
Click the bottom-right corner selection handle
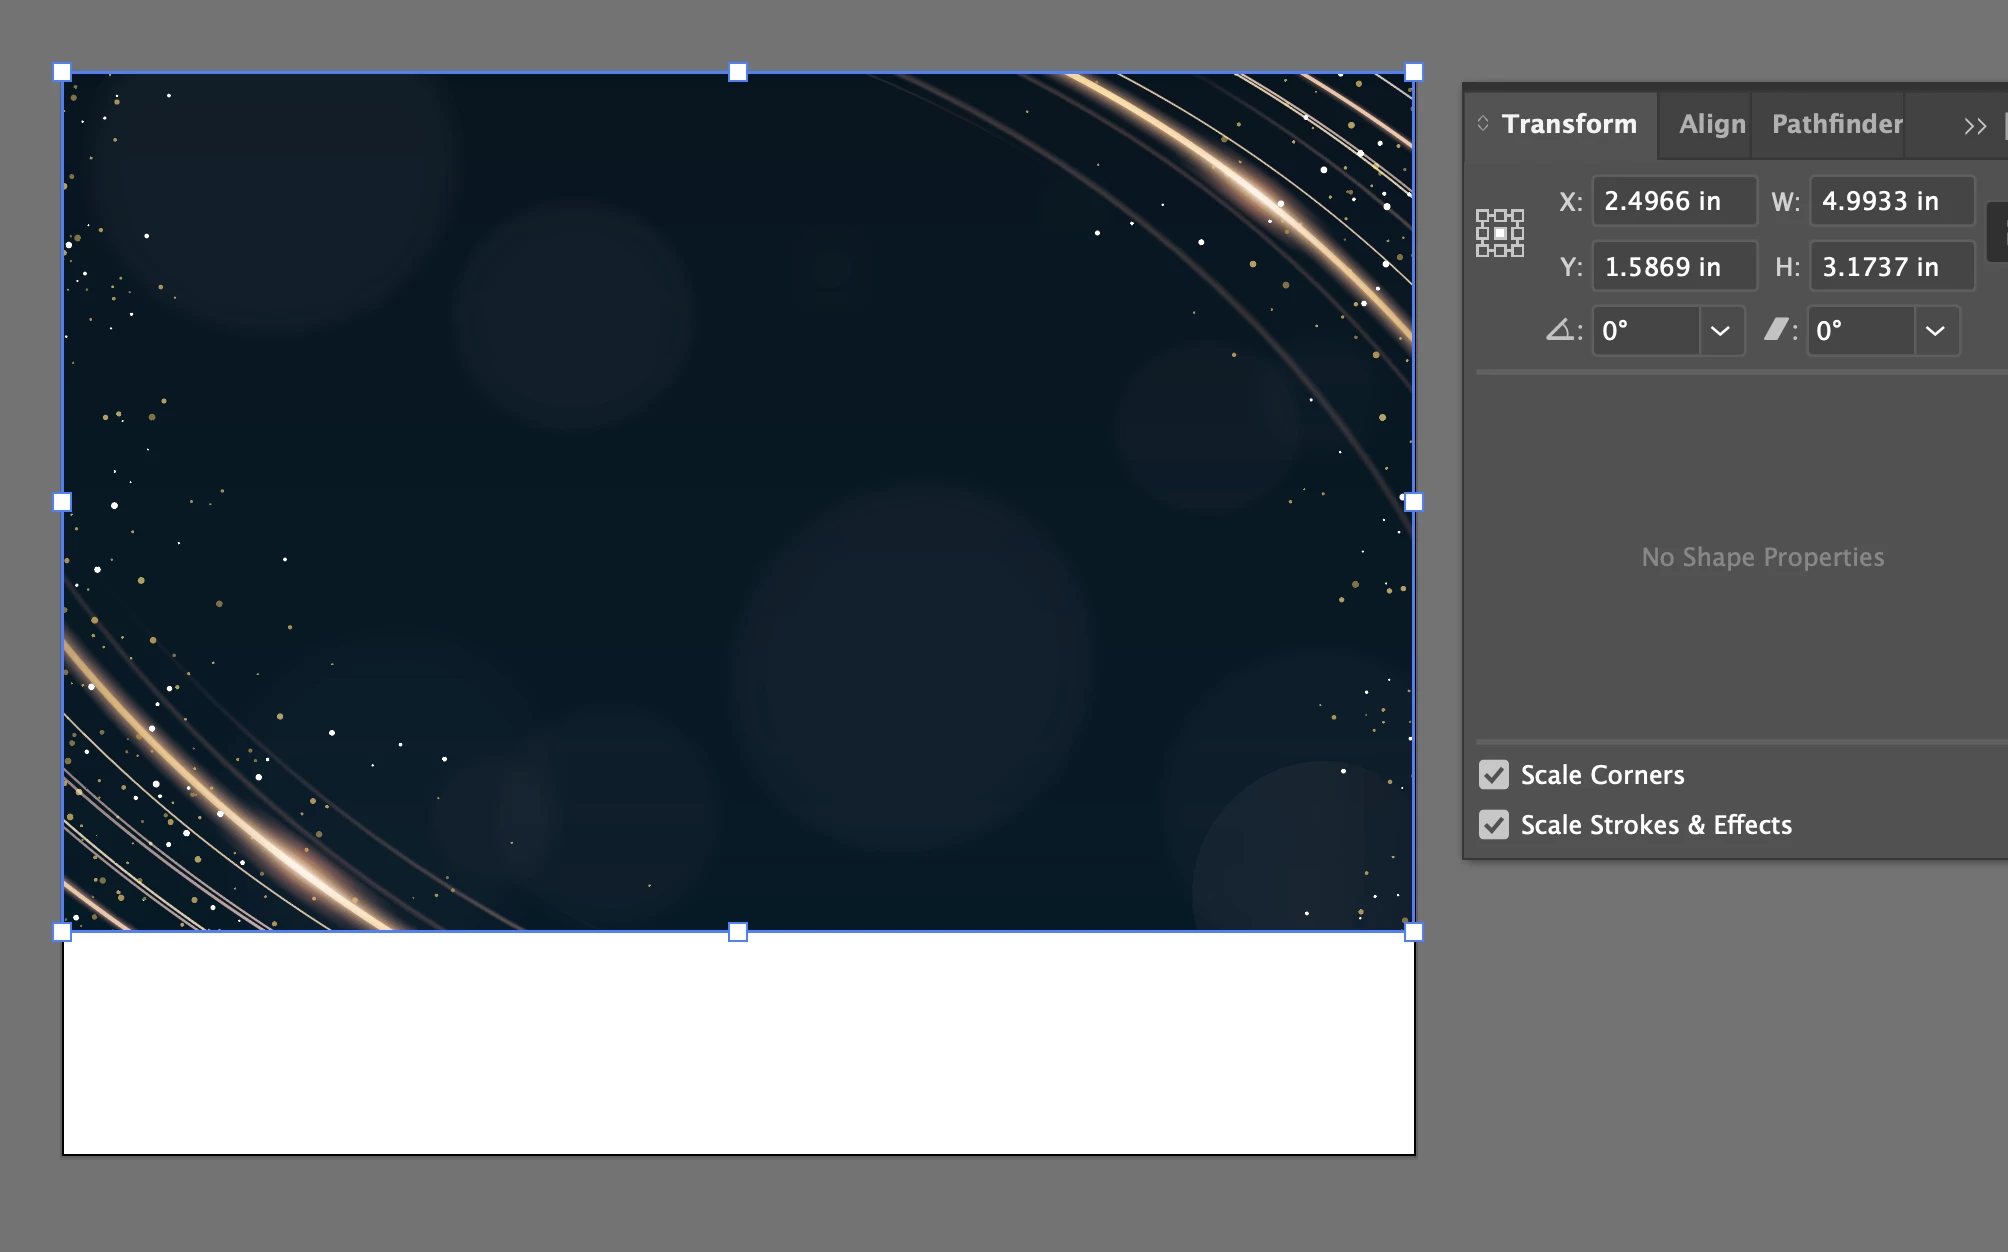click(1413, 932)
